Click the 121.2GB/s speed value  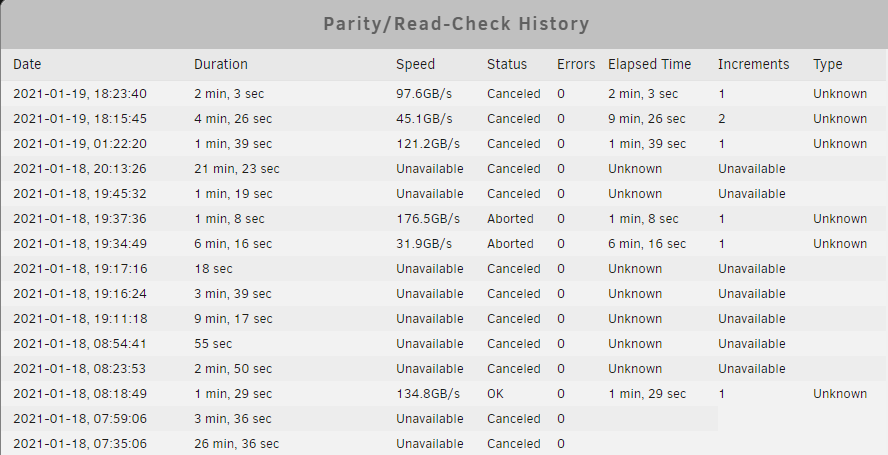coord(428,143)
